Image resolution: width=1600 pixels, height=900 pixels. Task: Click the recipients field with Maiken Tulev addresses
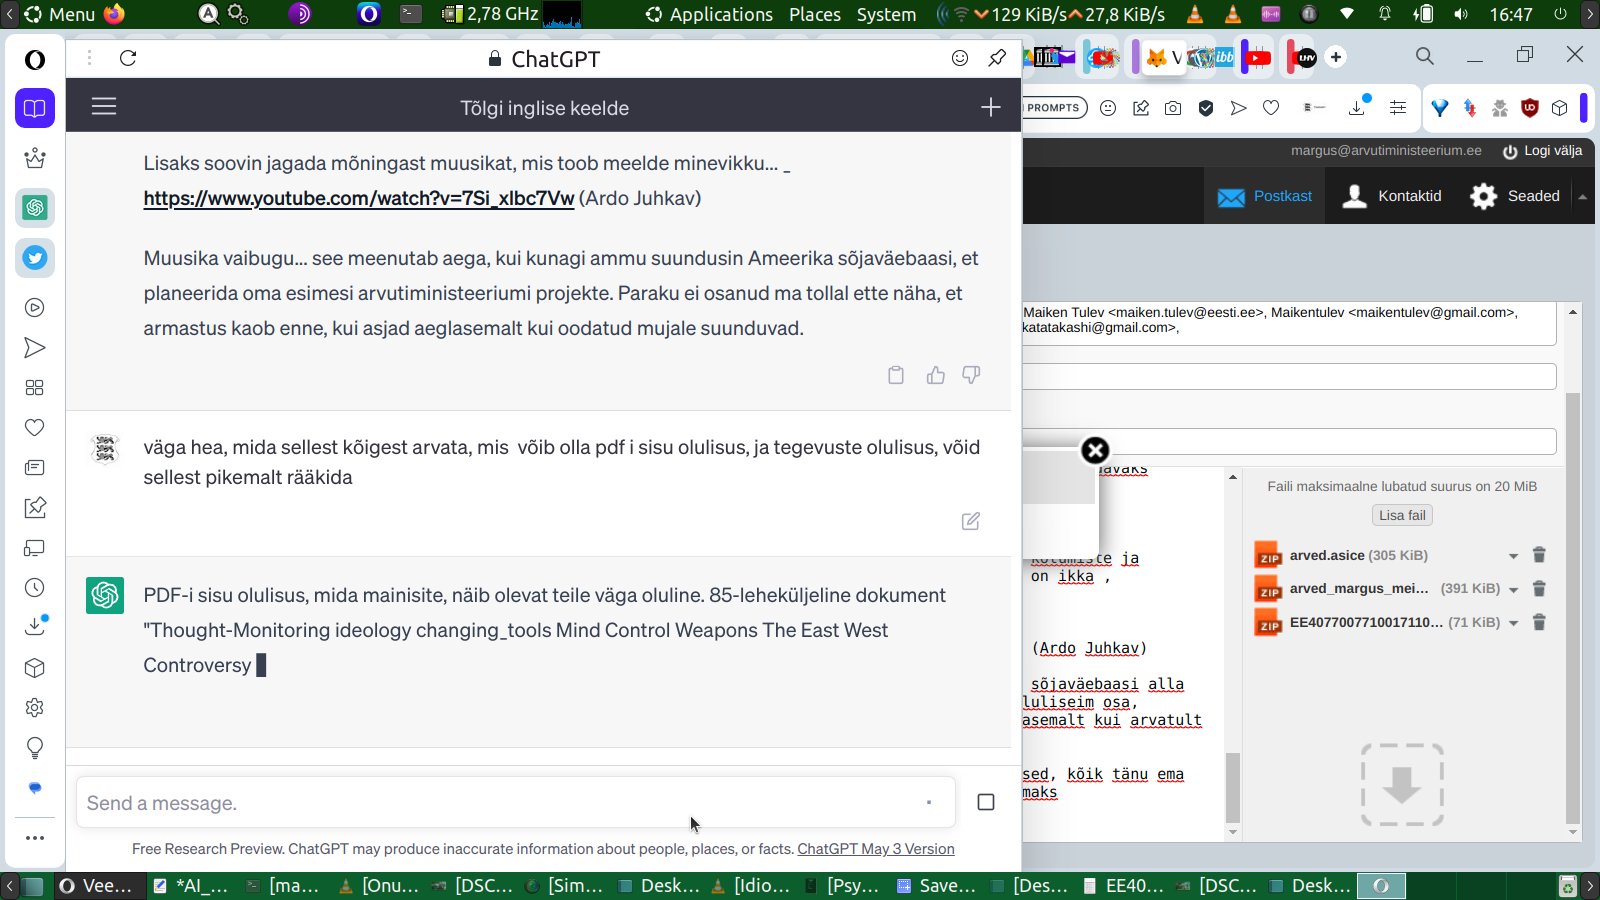click(1288, 323)
